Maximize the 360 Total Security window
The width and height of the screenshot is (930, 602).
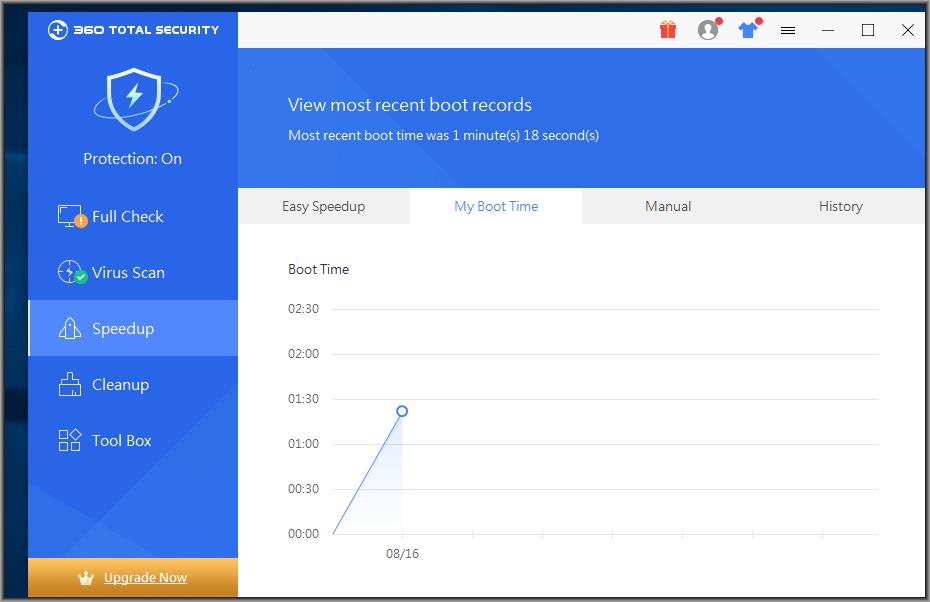point(868,30)
